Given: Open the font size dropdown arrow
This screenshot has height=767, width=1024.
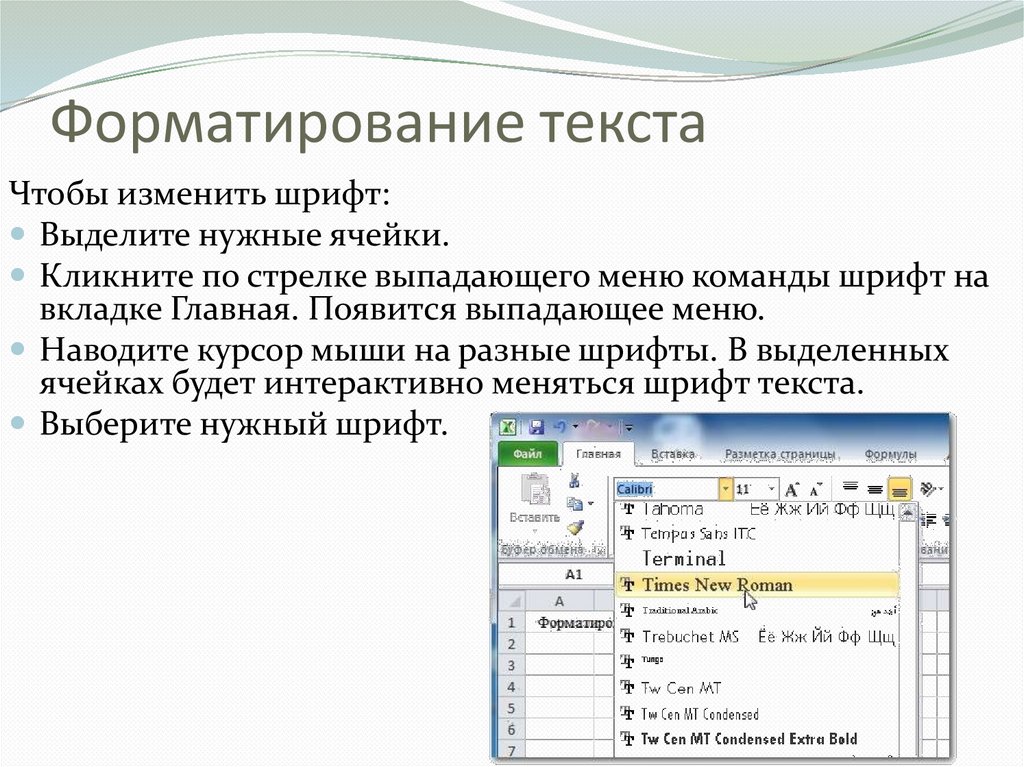Looking at the screenshot, I should click(x=771, y=489).
